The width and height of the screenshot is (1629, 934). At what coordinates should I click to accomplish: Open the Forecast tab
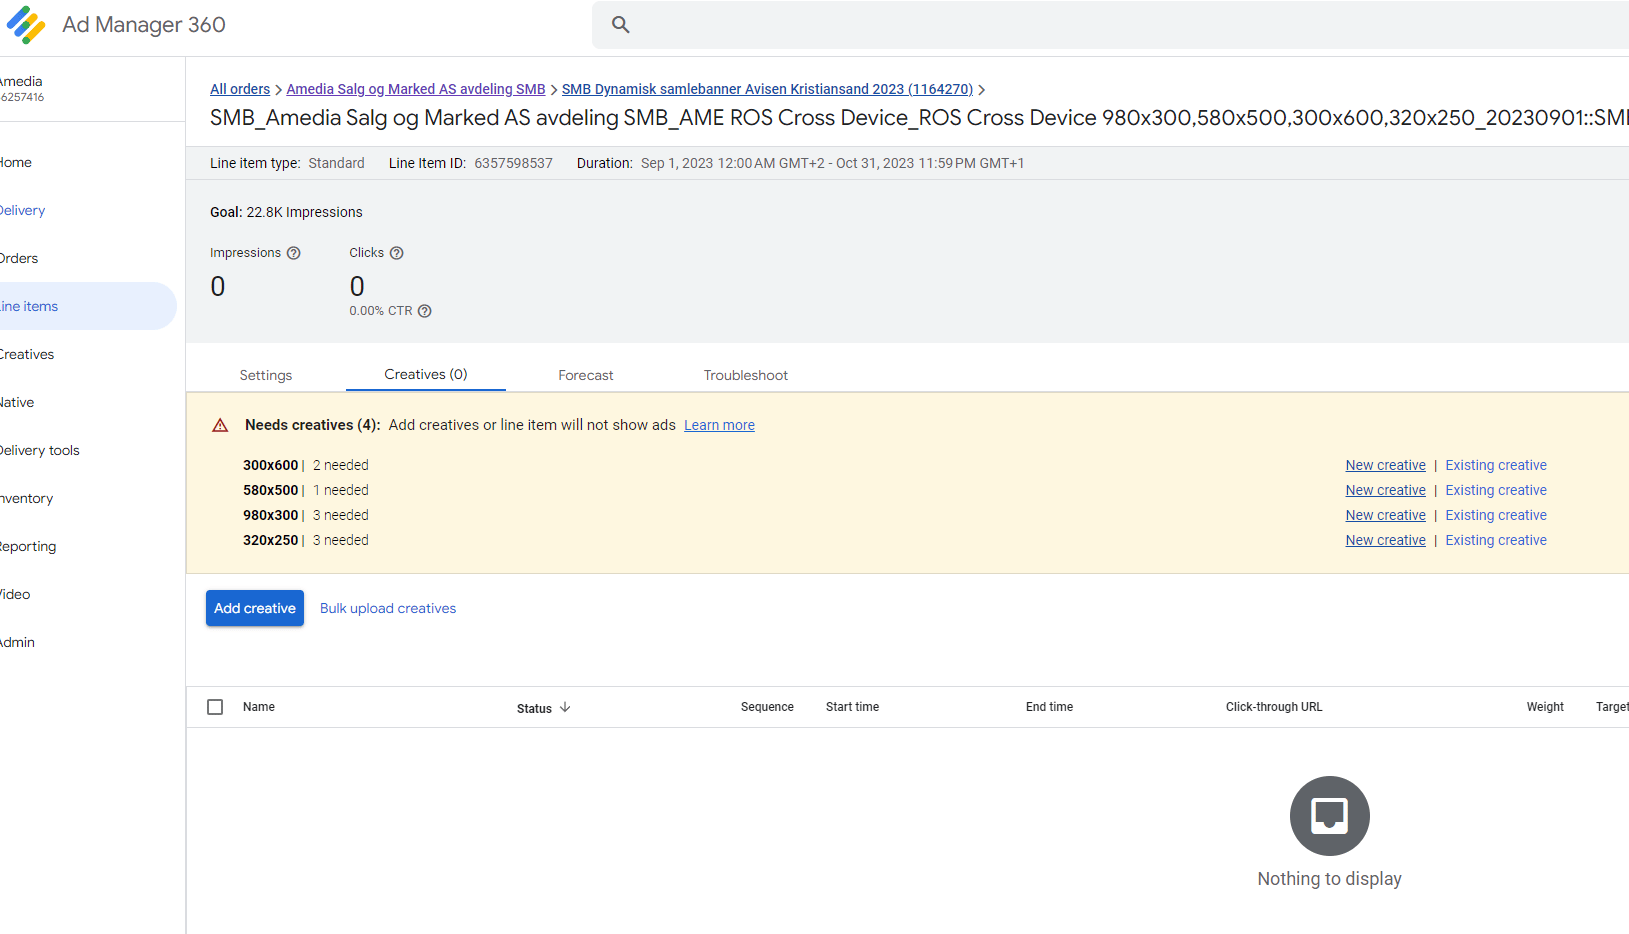tap(586, 375)
